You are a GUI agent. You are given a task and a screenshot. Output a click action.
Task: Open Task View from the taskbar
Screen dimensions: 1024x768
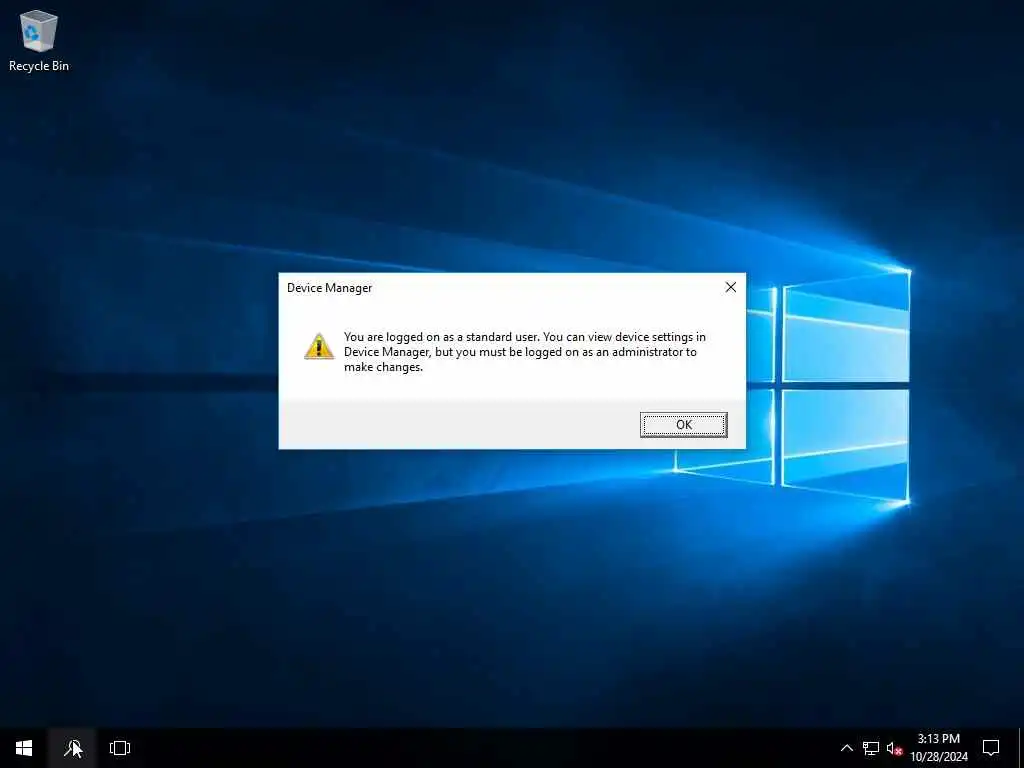(x=120, y=748)
